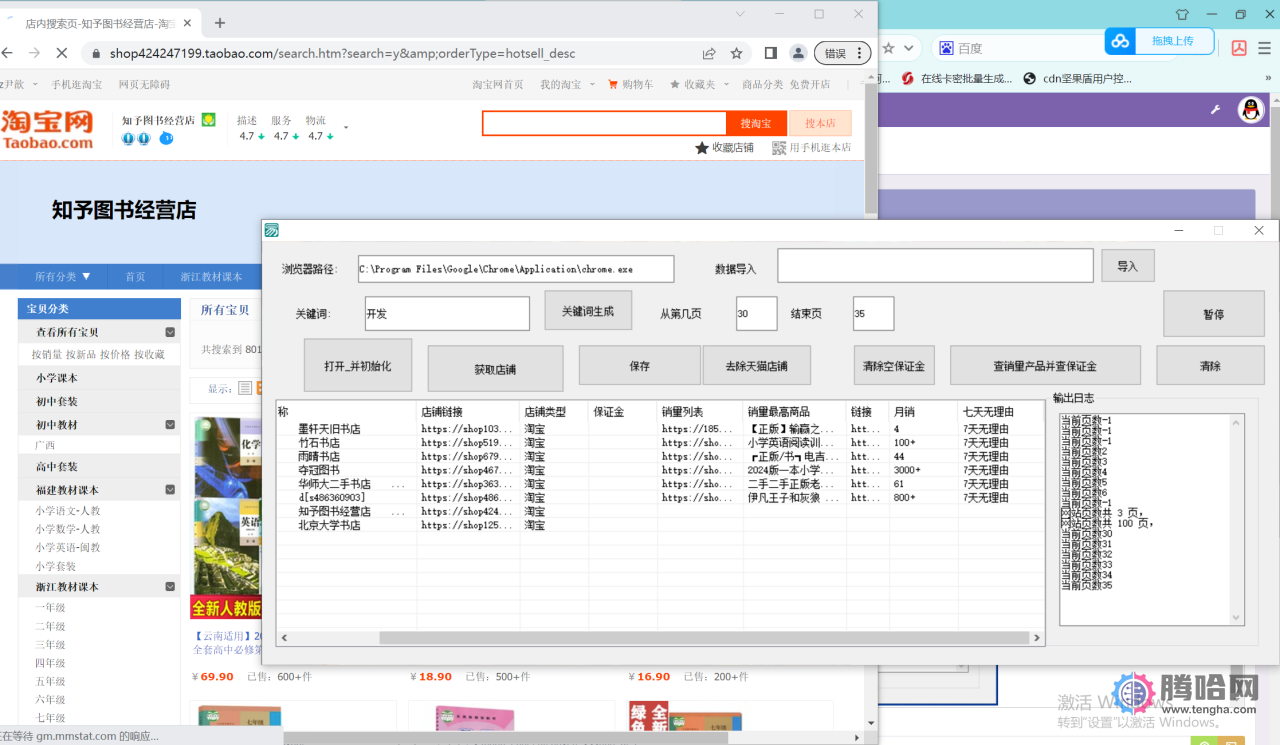Click the 去除天猫店铺 button
1280x745 pixels.
[x=757, y=366]
